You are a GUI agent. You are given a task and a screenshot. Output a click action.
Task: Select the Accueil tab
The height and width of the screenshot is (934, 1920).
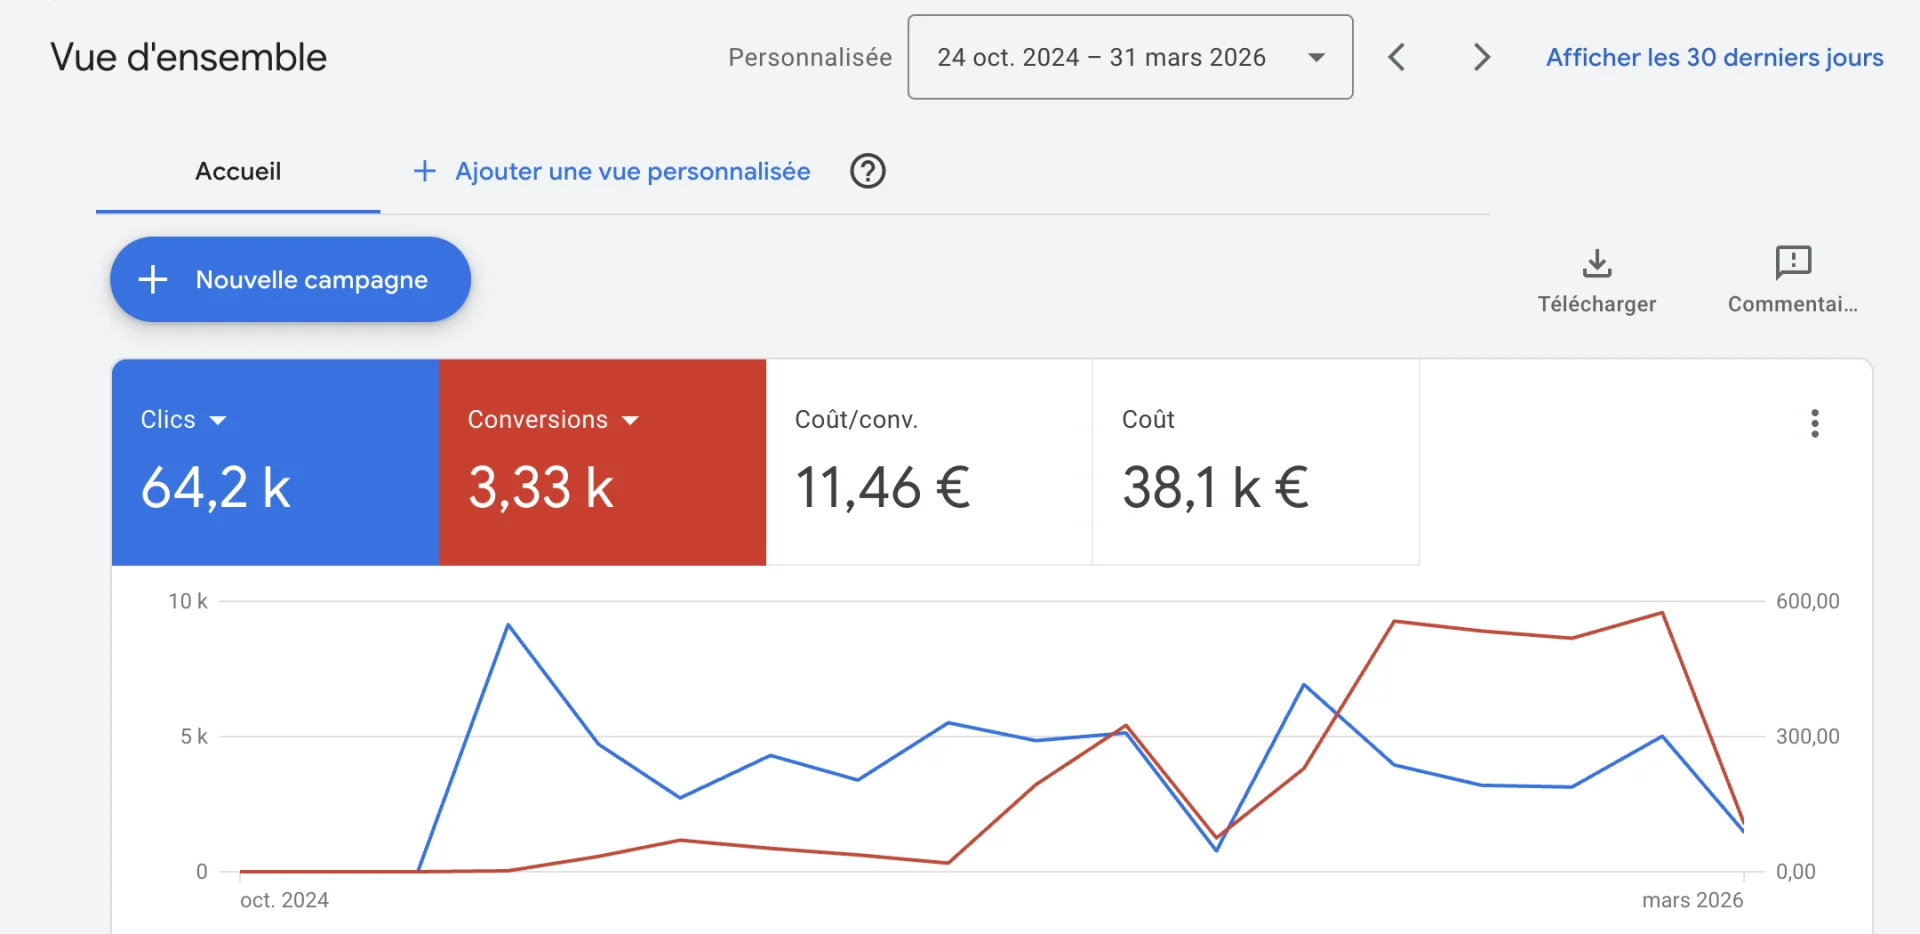(x=238, y=171)
